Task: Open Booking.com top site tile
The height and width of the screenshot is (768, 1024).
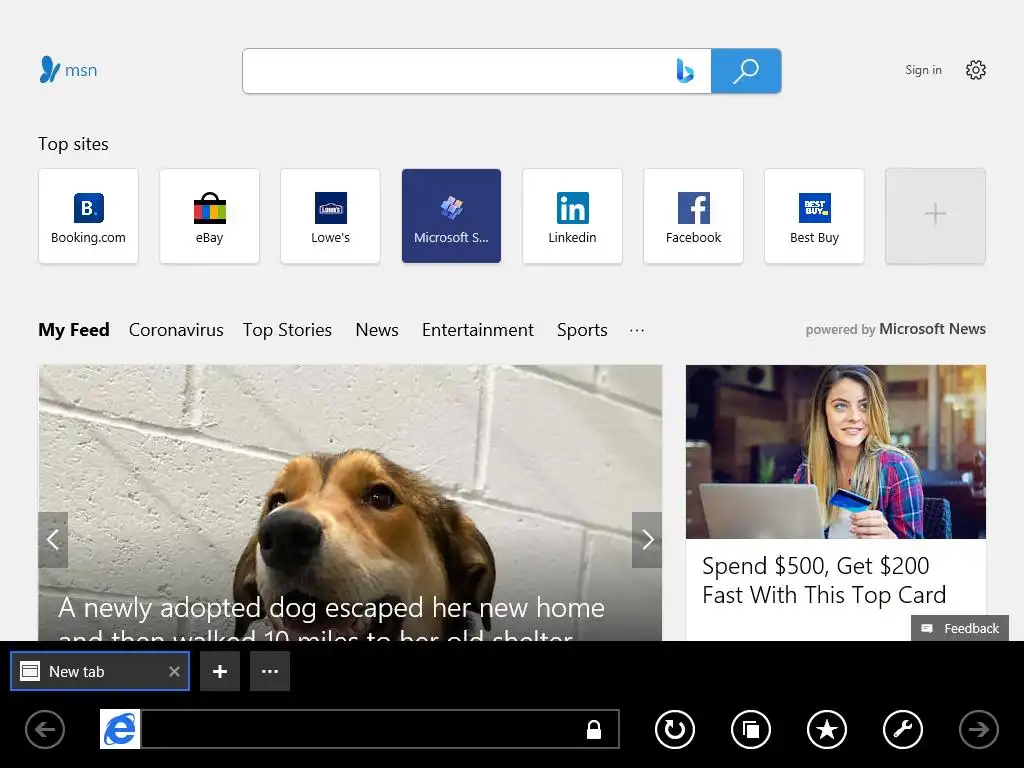Action: (88, 216)
